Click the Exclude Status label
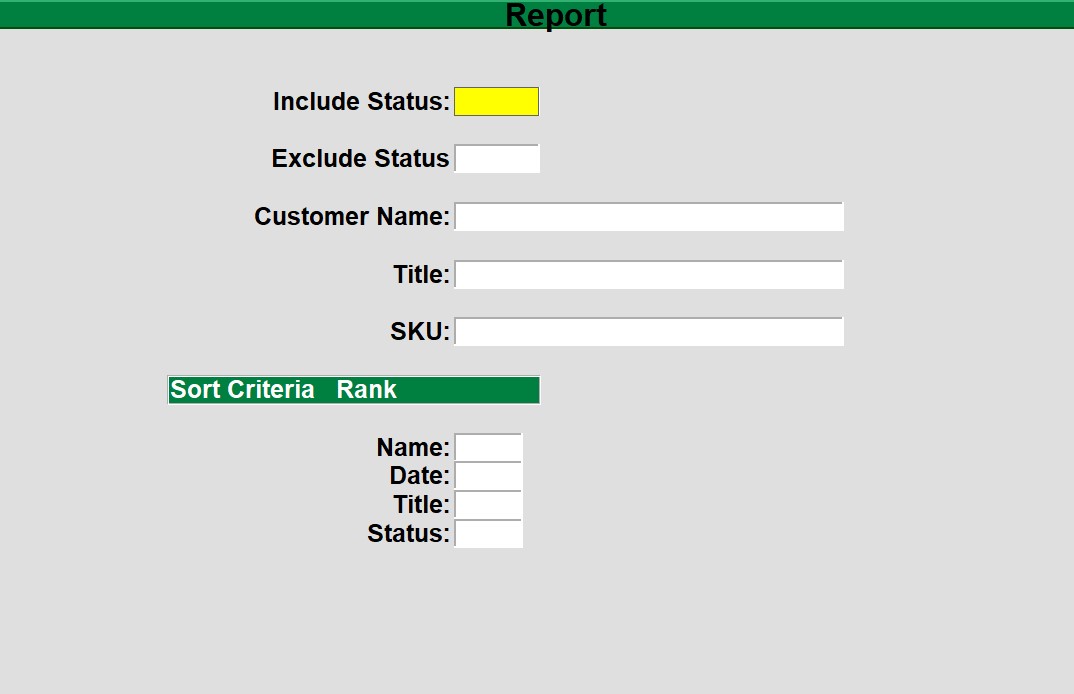Viewport: 1074px width, 694px height. click(360, 158)
